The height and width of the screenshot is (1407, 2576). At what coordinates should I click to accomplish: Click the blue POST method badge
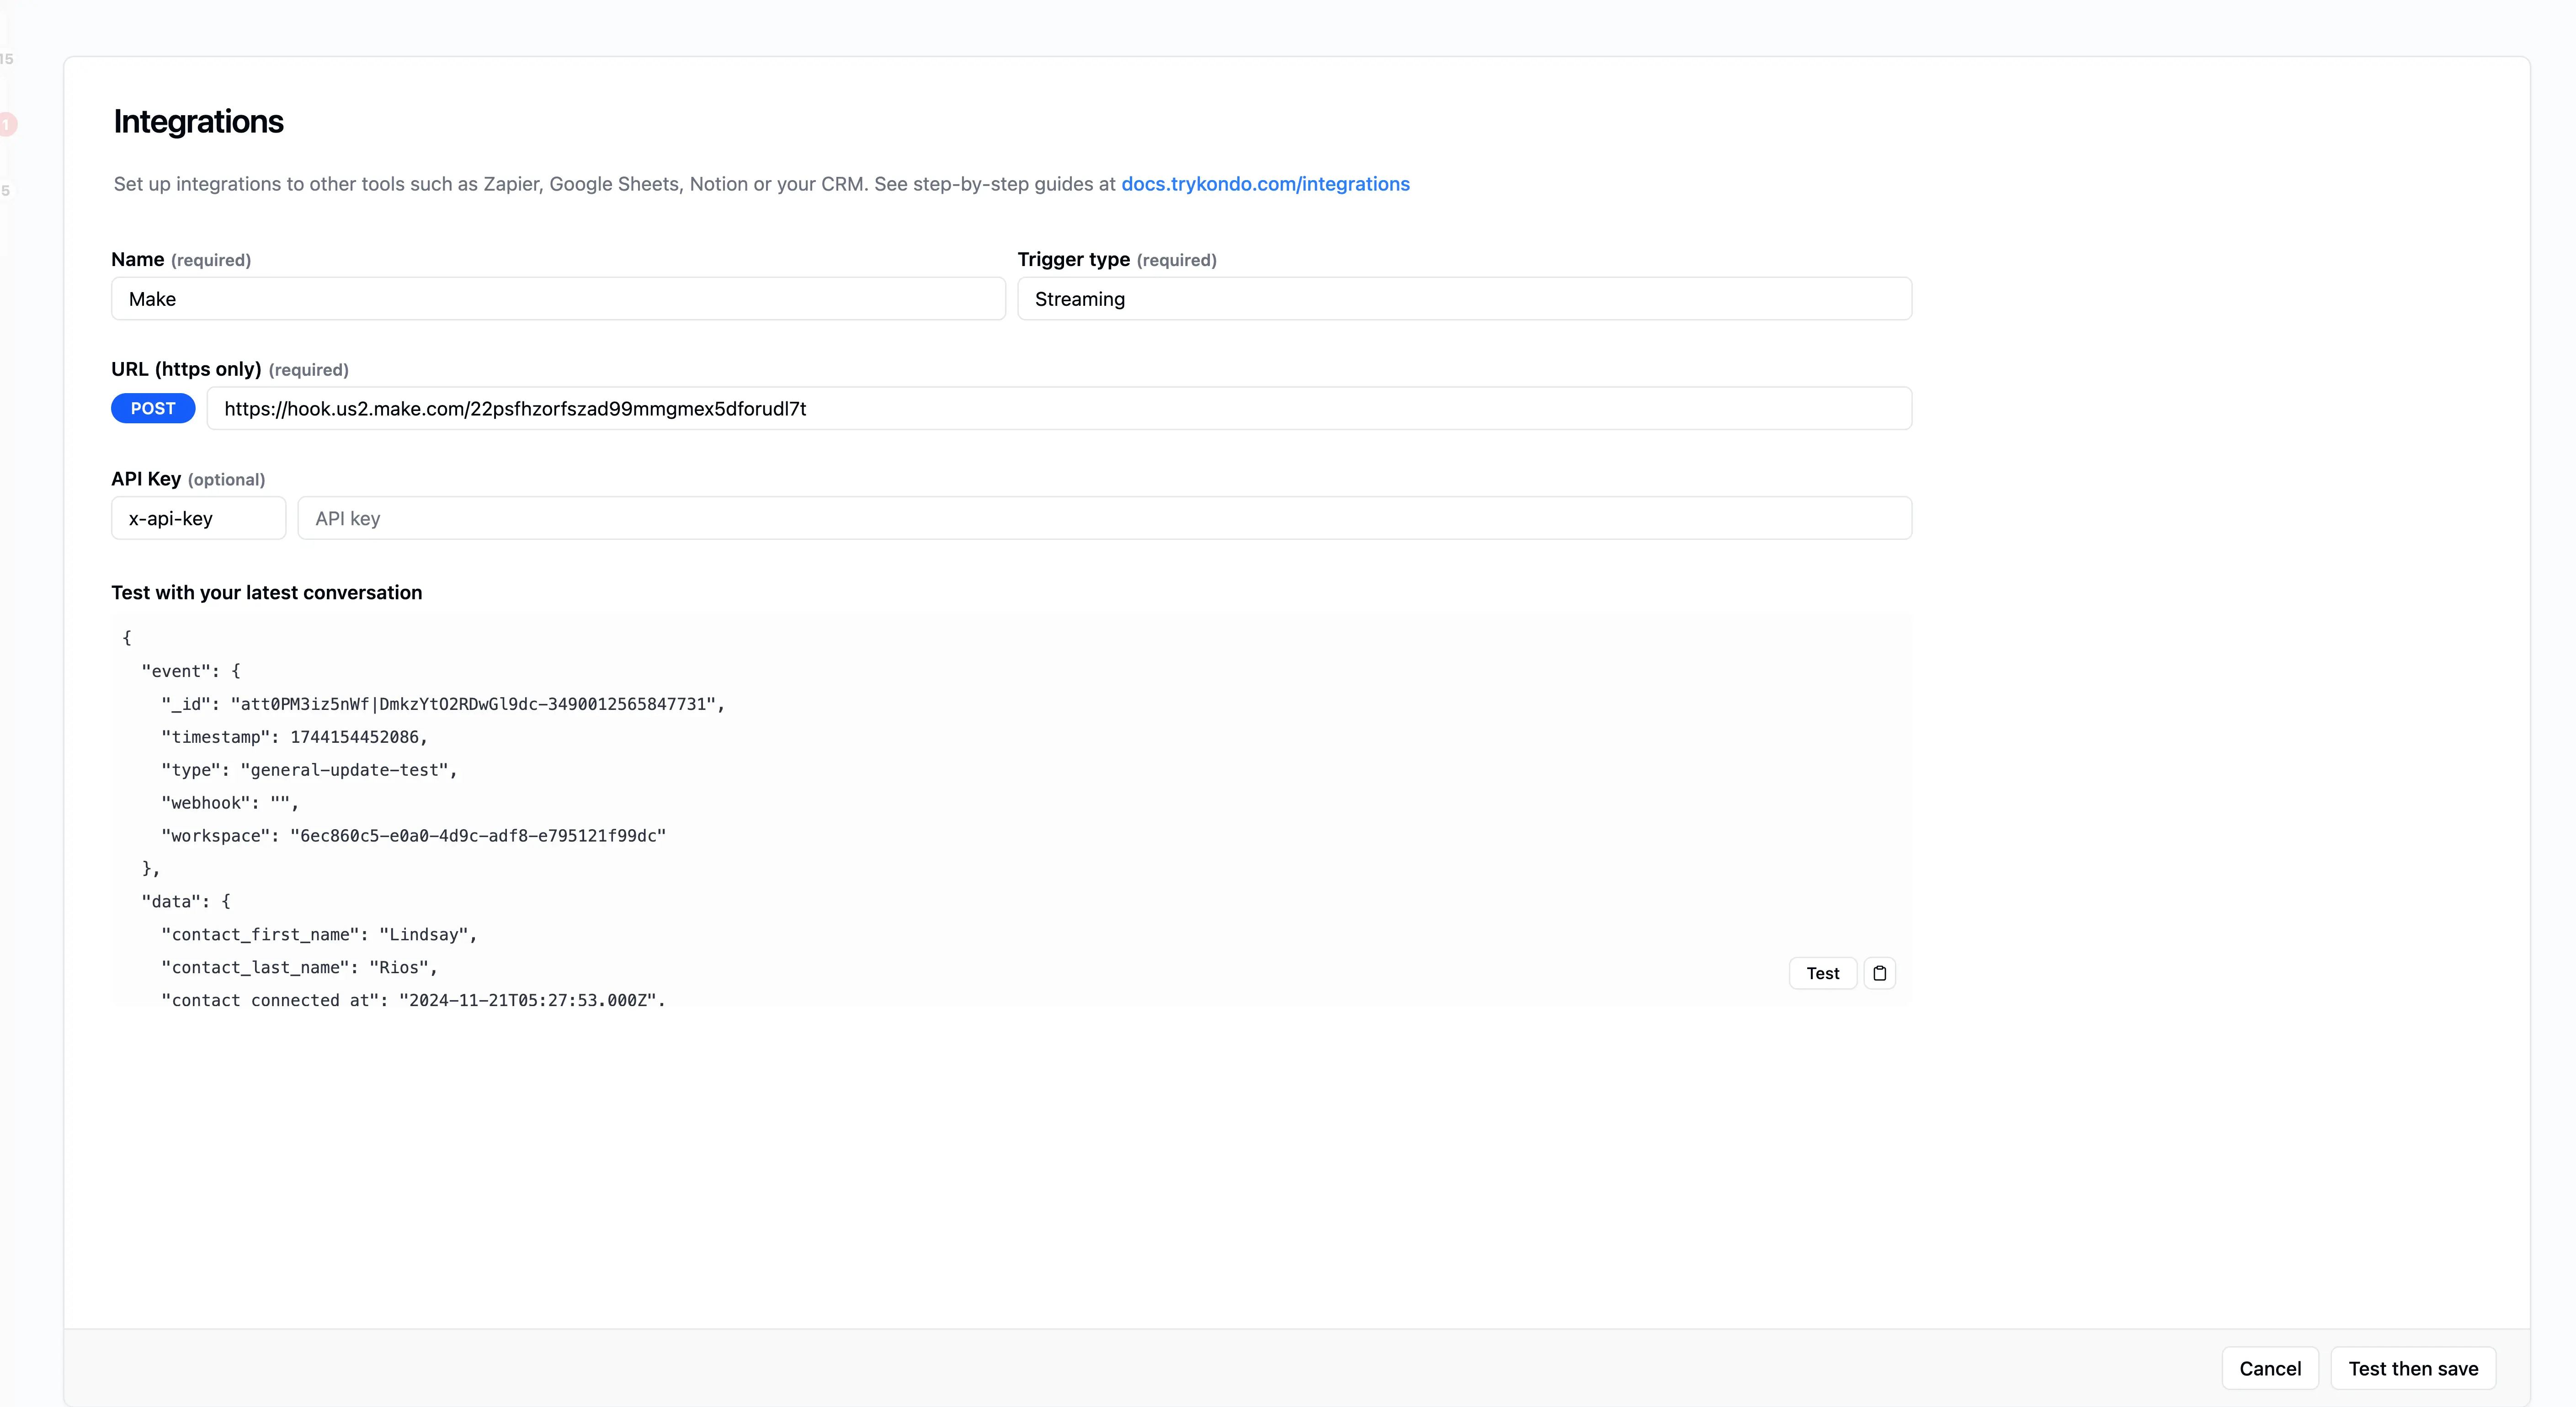[153, 408]
